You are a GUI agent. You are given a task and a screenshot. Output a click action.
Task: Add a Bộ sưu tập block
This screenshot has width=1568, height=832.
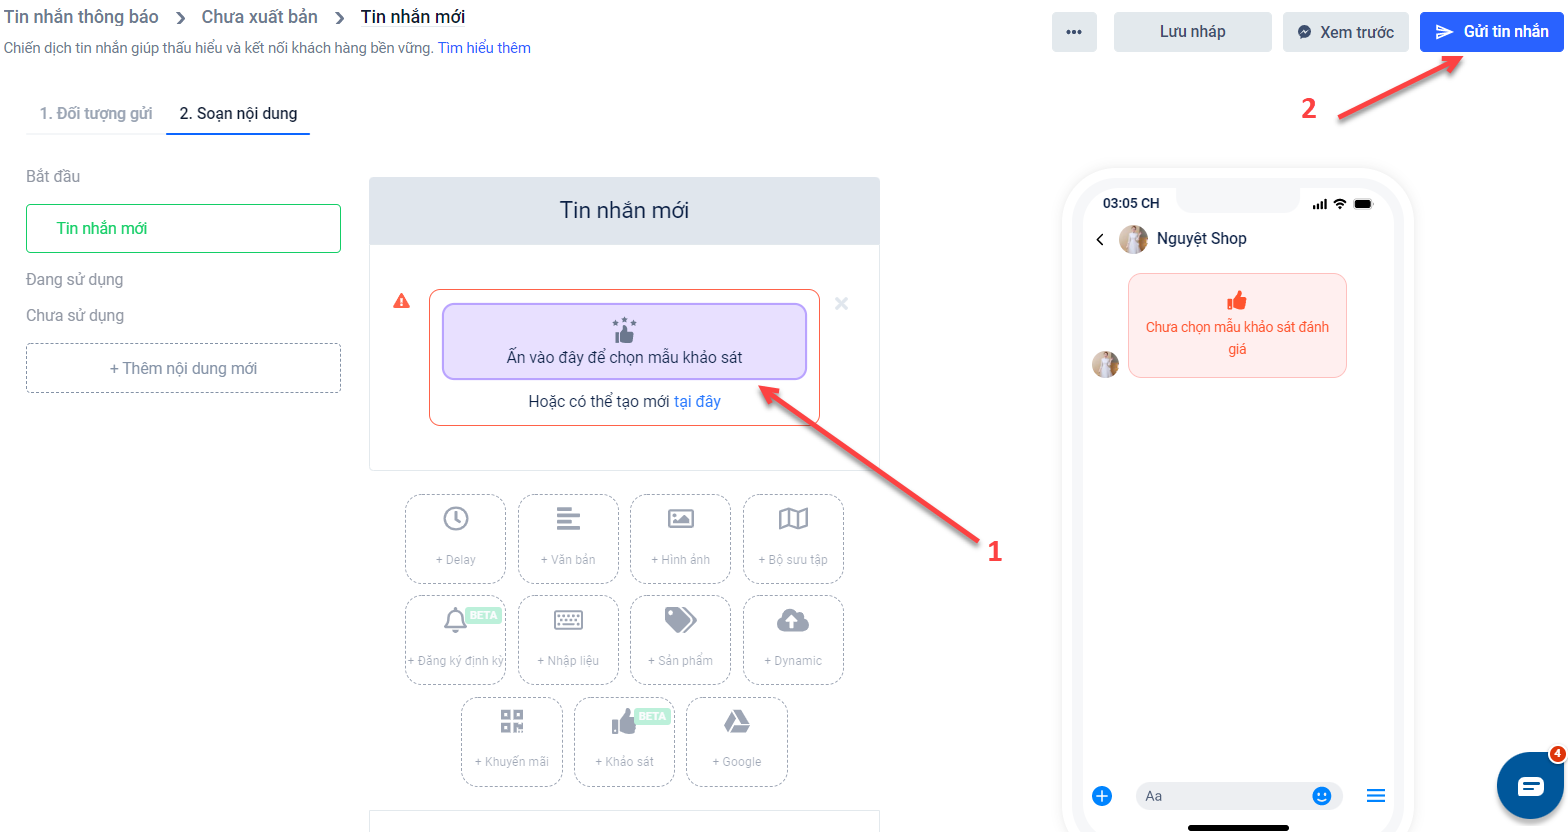click(793, 539)
